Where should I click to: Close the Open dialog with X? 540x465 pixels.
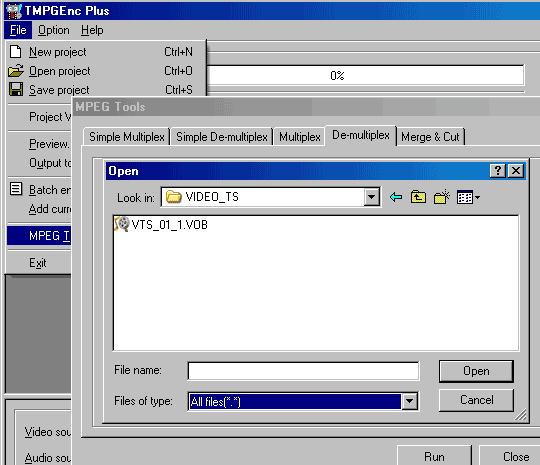(516, 170)
